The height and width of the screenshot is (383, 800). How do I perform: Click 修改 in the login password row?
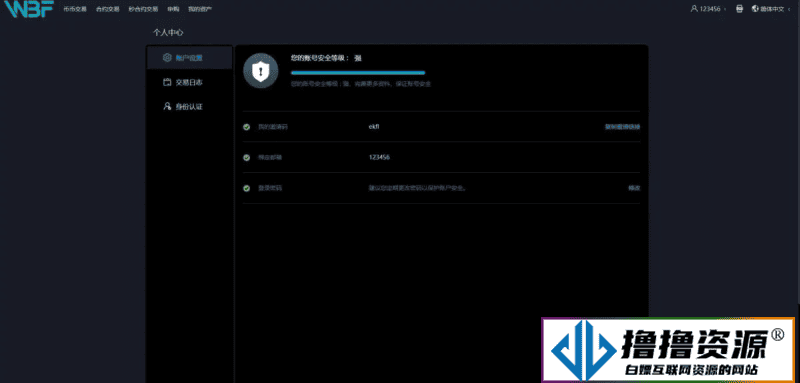(634, 188)
